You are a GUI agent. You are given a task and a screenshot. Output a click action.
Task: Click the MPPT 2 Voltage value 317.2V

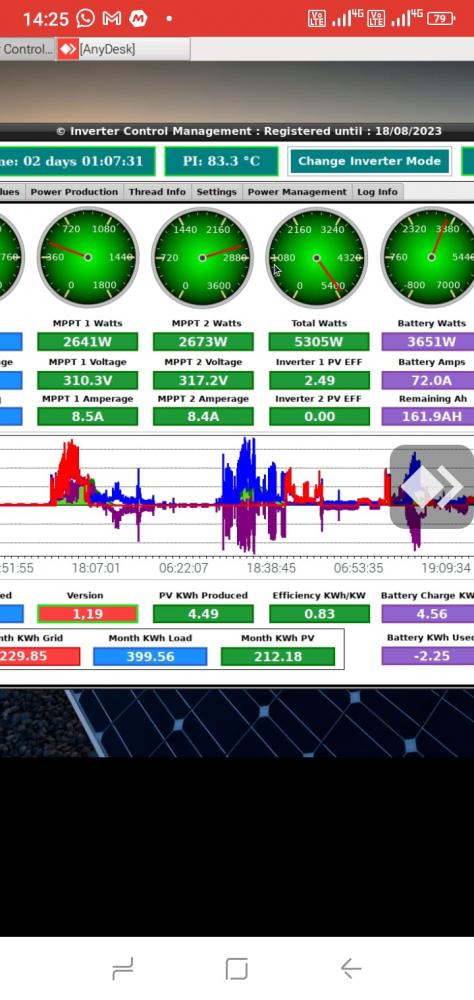click(203, 380)
